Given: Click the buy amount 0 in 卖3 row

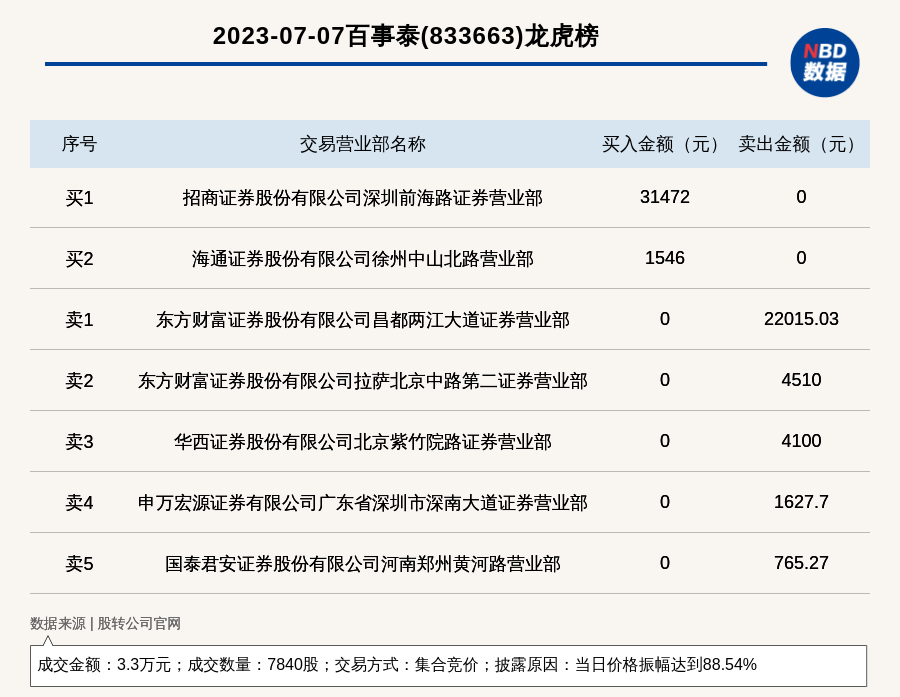Looking at the screenshot, I should coord(665,440).
